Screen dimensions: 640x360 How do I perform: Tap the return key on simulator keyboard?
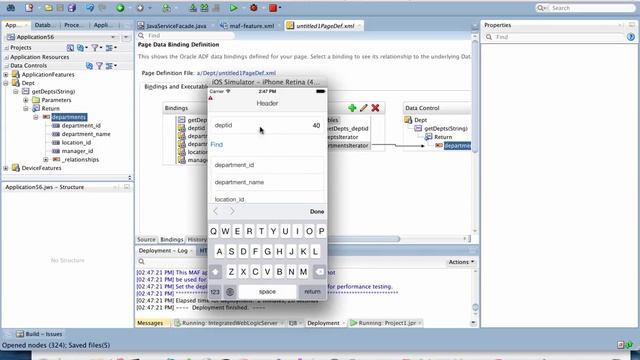(312, 291)
